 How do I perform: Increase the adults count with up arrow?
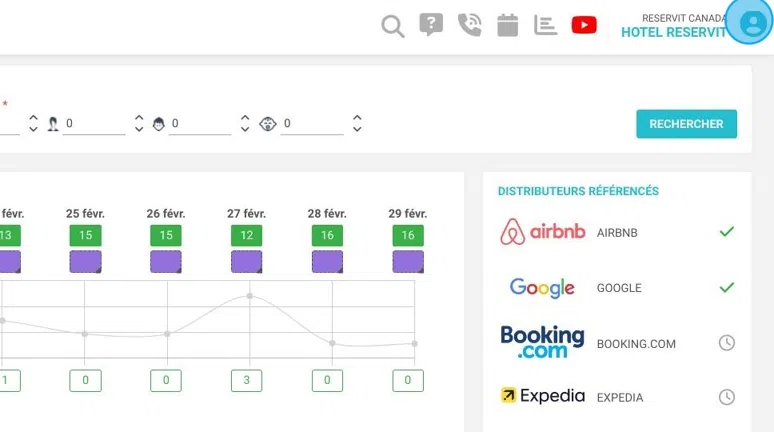click(x=139, y=118)
